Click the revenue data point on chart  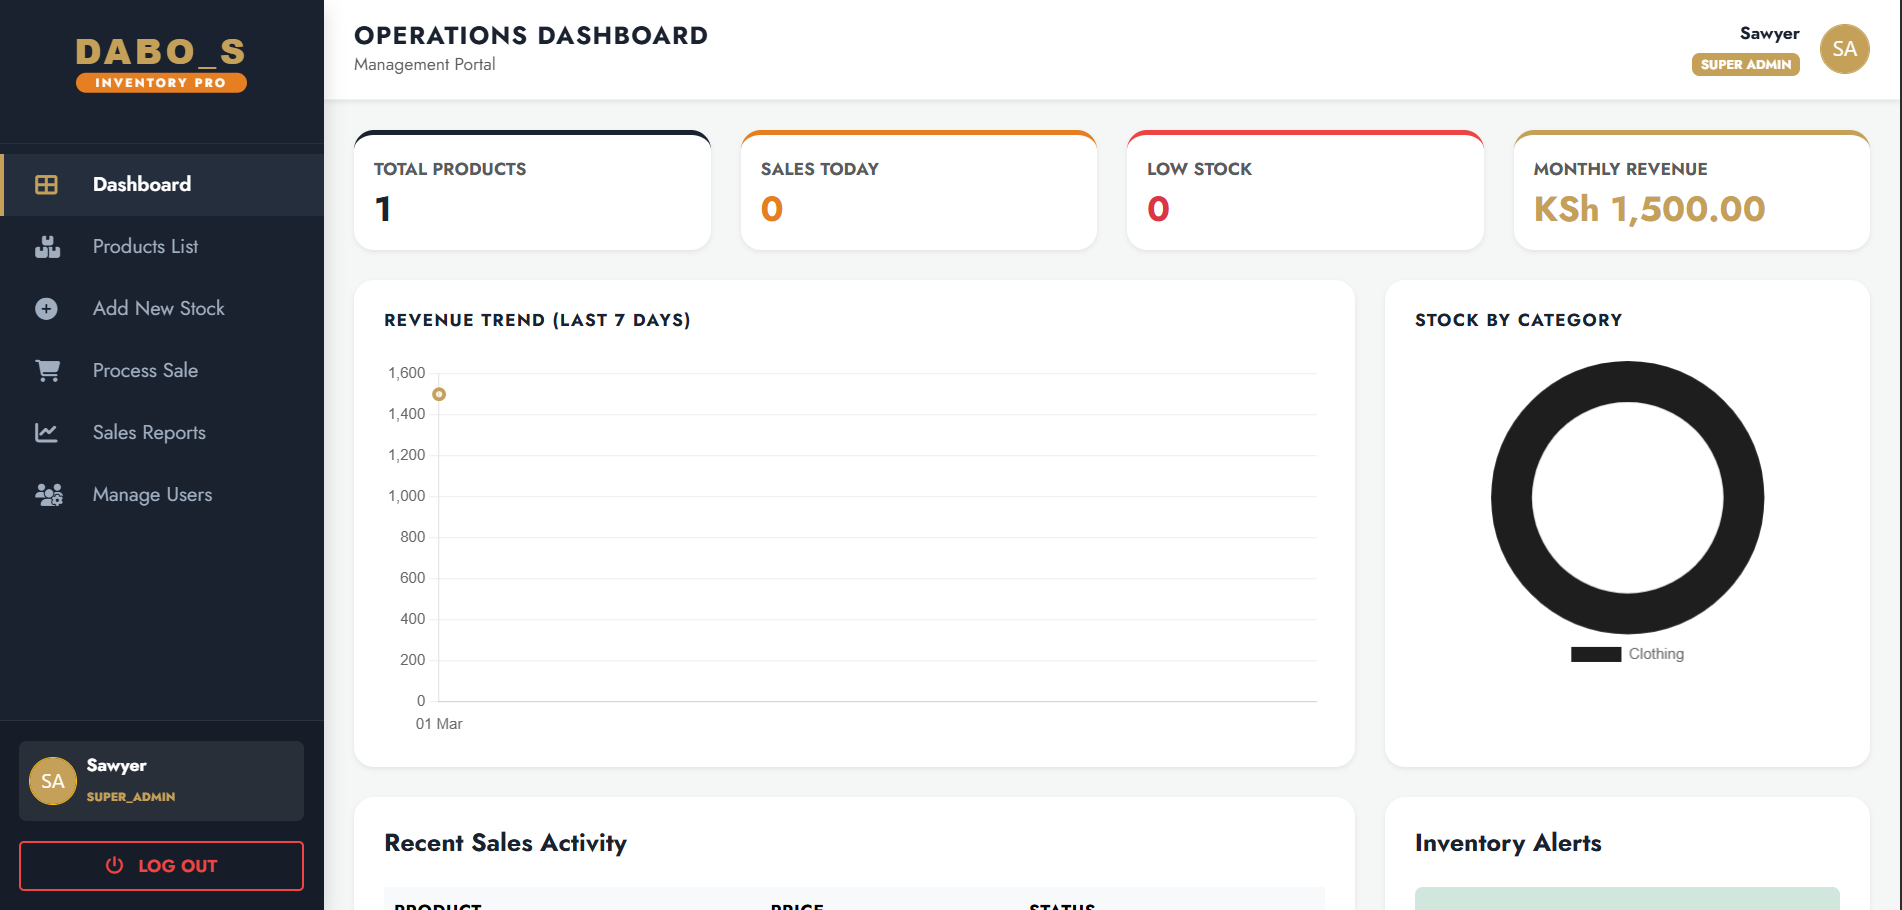(439, 394)
